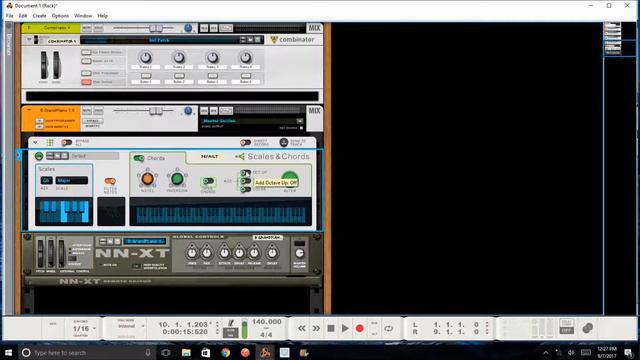Open the Options menu
Screen dimensions: 640x360
[x=60, y=16]
